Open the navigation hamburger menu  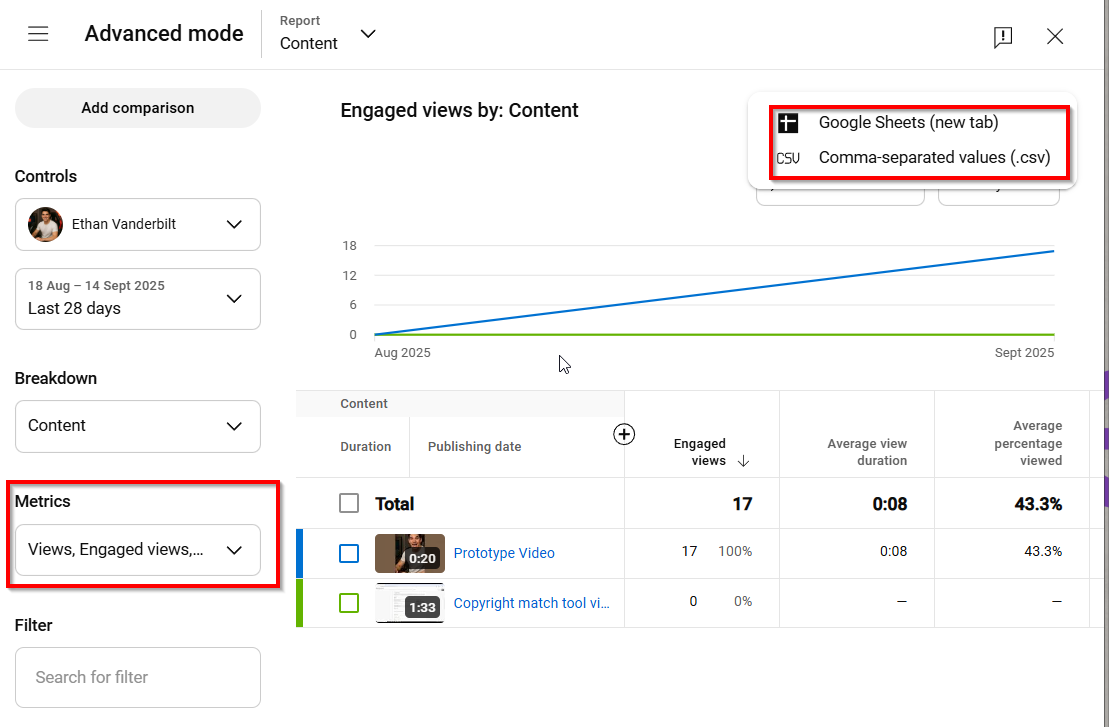pyautogui.click(x=38, y=33)
